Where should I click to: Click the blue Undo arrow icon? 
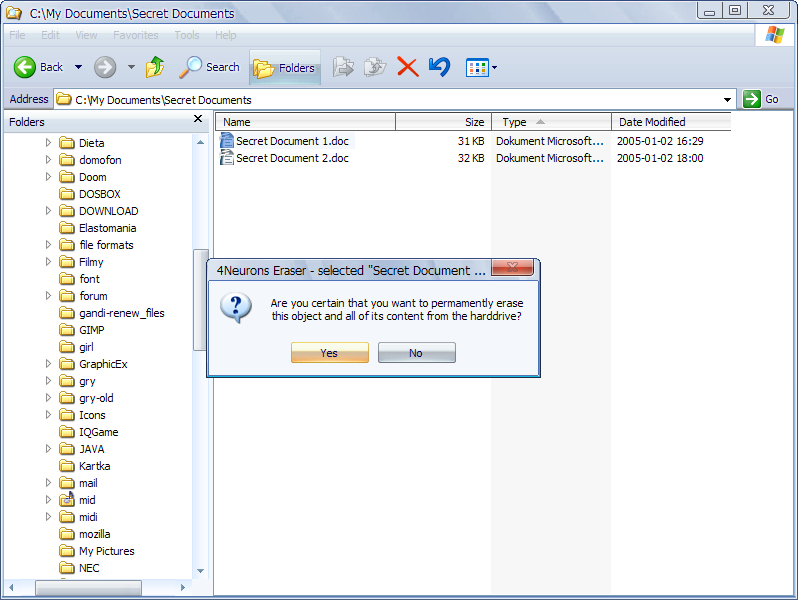point(439,67)
